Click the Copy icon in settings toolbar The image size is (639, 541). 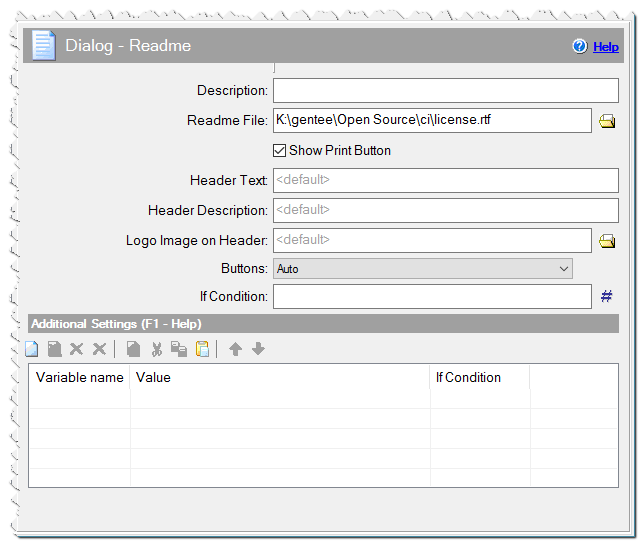click(179, 349)
